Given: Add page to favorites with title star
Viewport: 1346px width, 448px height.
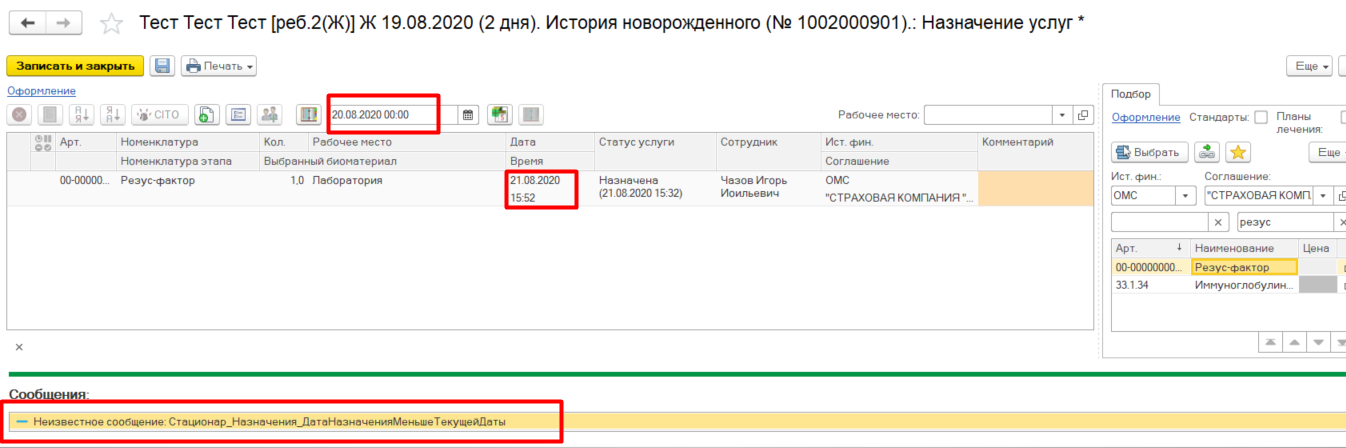Looking at the screenshot, I should point(113,24).
